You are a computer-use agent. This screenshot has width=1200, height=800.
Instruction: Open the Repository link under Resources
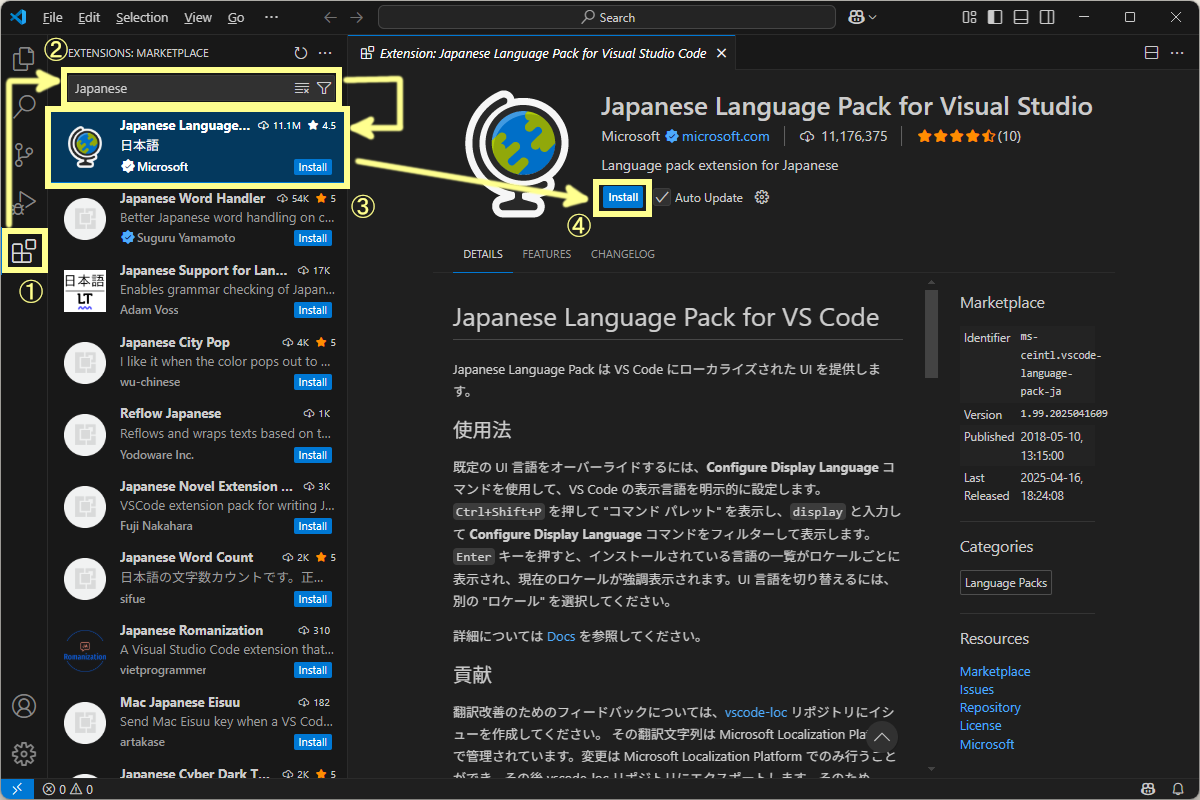point(990,707)
